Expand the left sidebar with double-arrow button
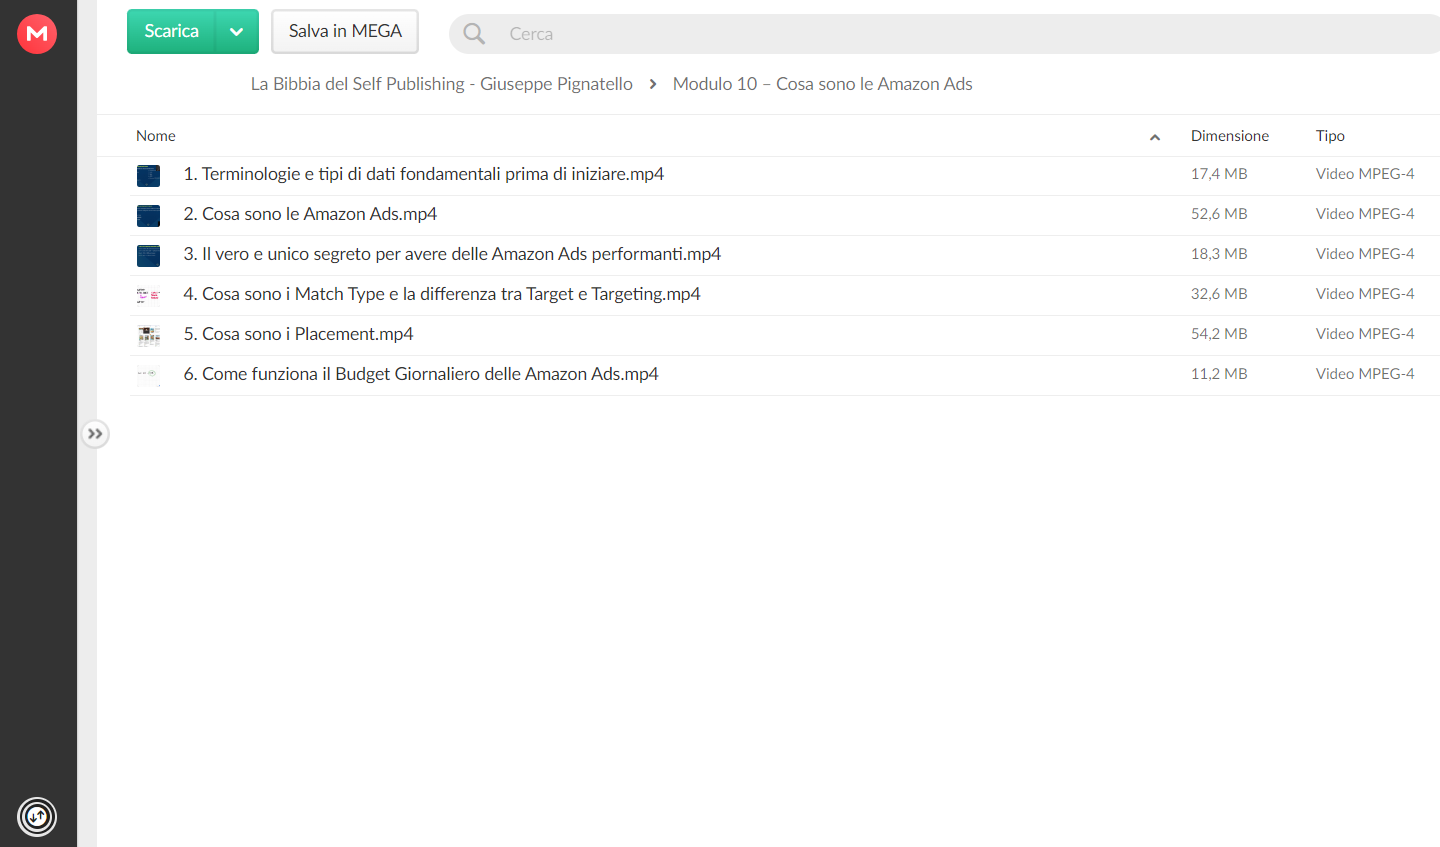The image size is (1440, 847). click(x=95, y=434)
